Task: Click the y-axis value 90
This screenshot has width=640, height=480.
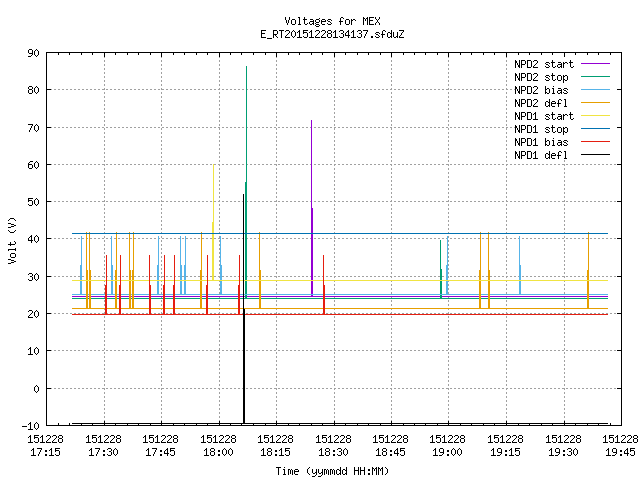Action: [33, 53]
